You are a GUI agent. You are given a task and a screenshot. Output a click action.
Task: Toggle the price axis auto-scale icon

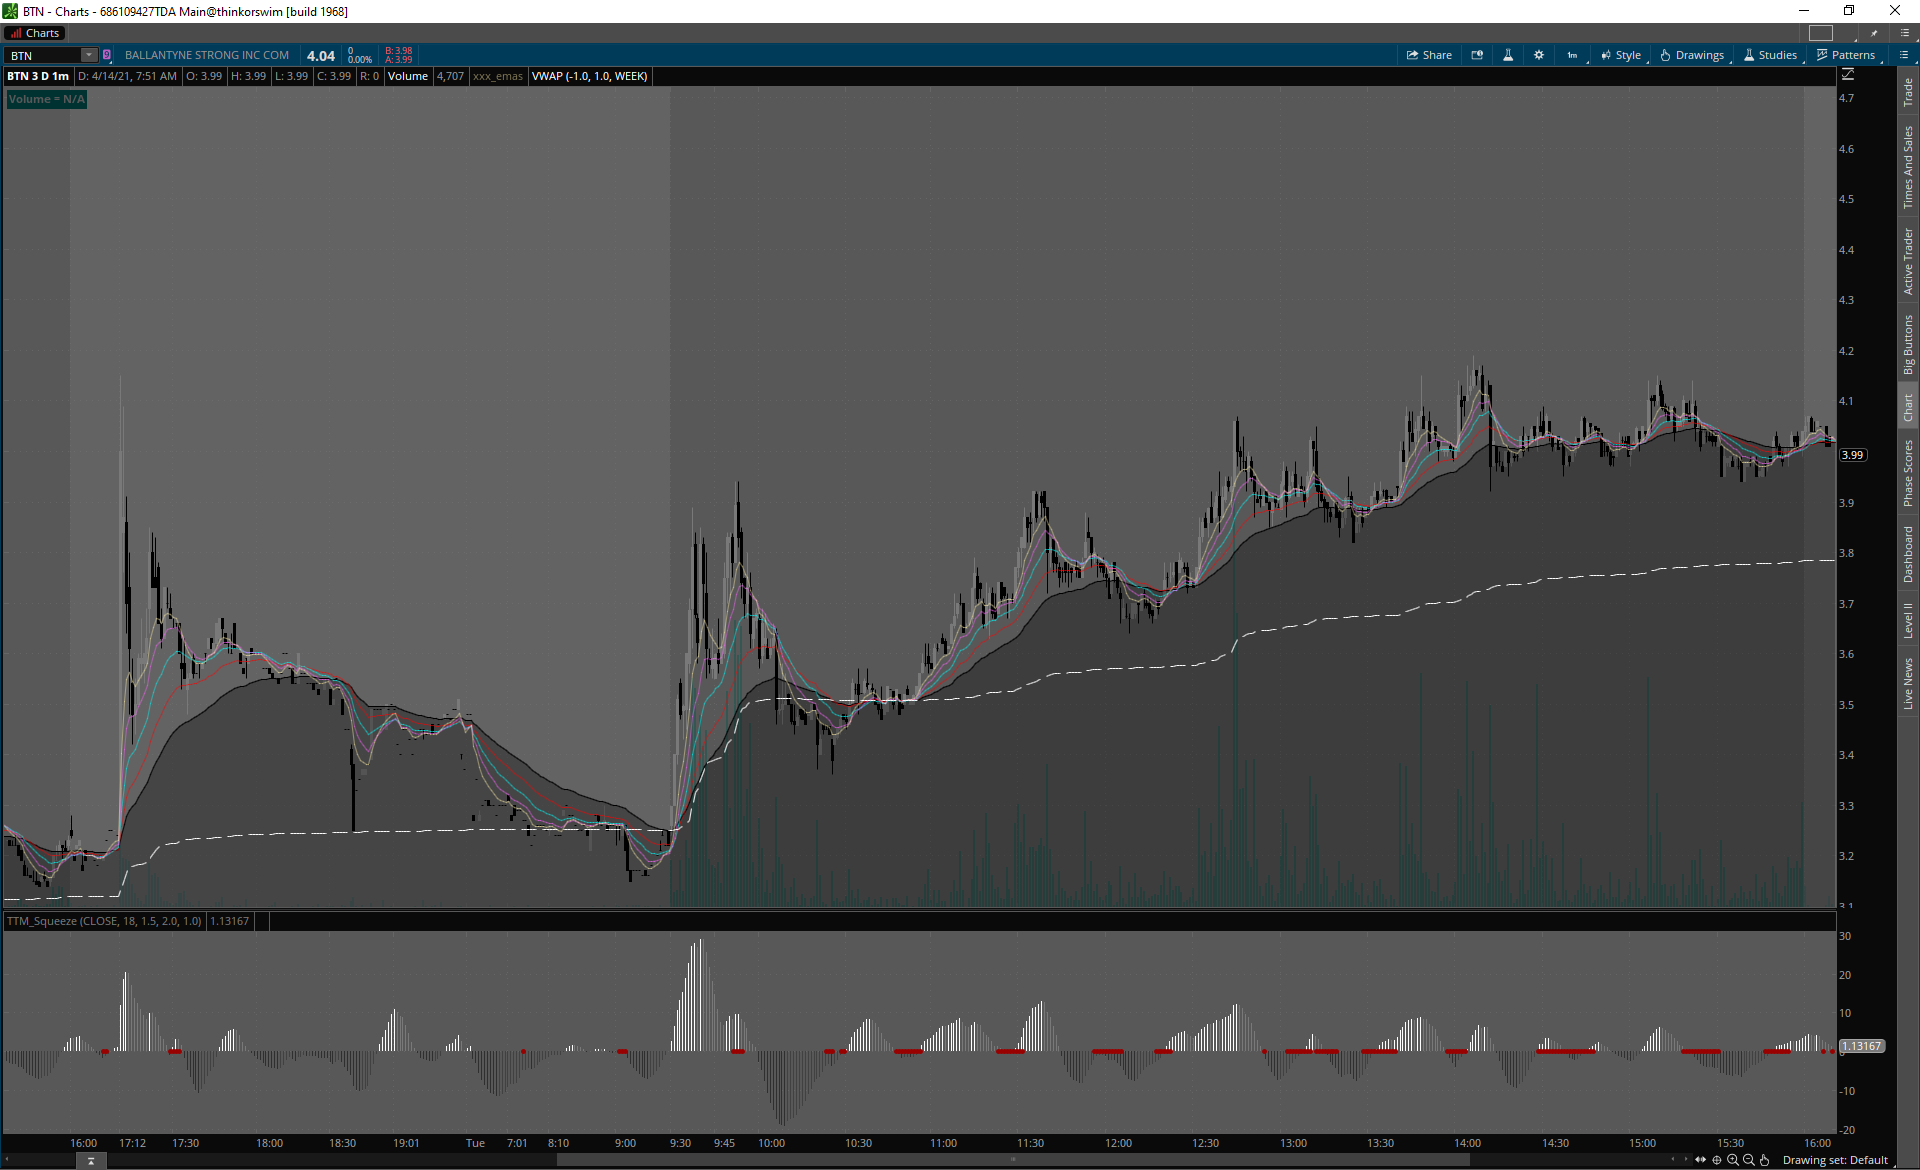click(x=1847, y=75)
